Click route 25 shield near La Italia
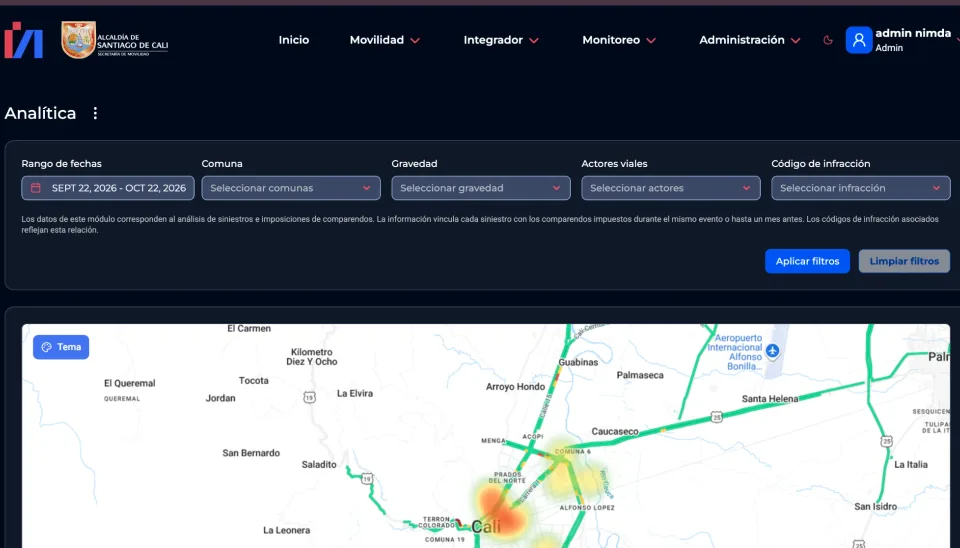This screenshot has width=960, height=548. pos(886,441)
